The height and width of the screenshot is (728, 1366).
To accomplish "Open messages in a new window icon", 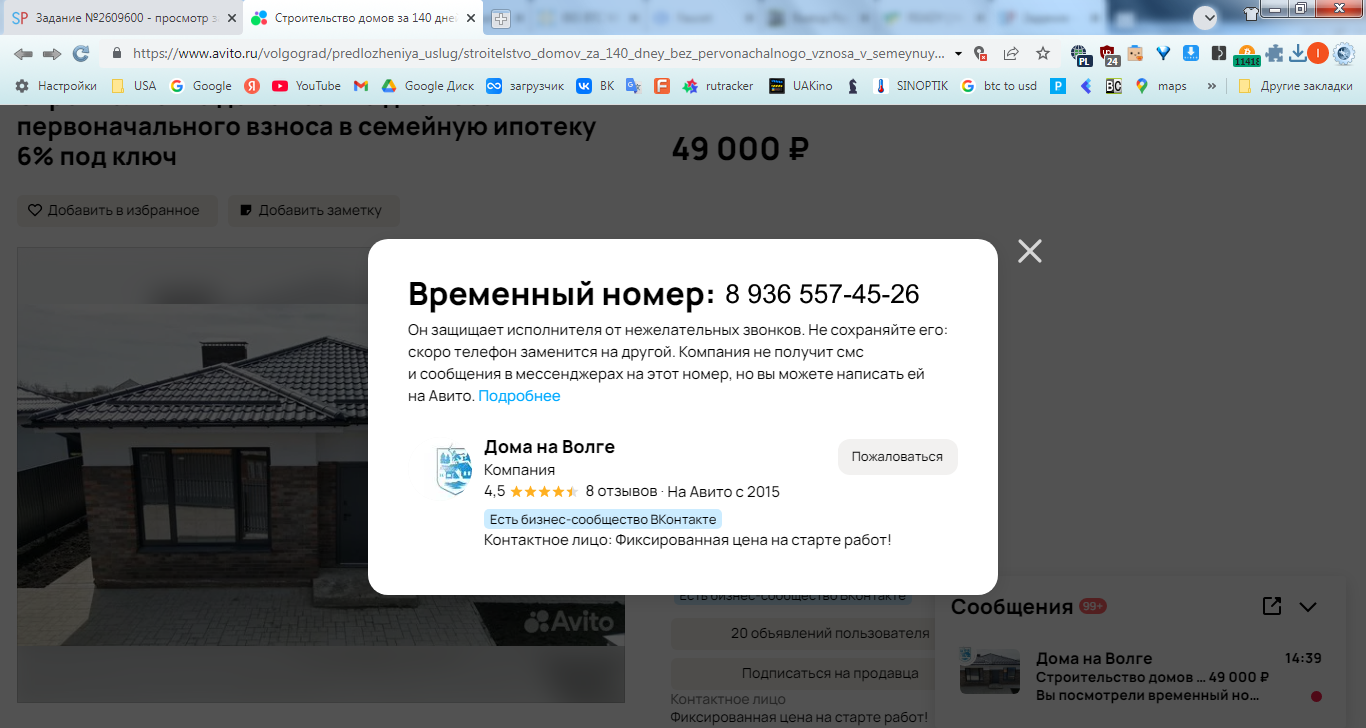I will tap(1271, 606).
